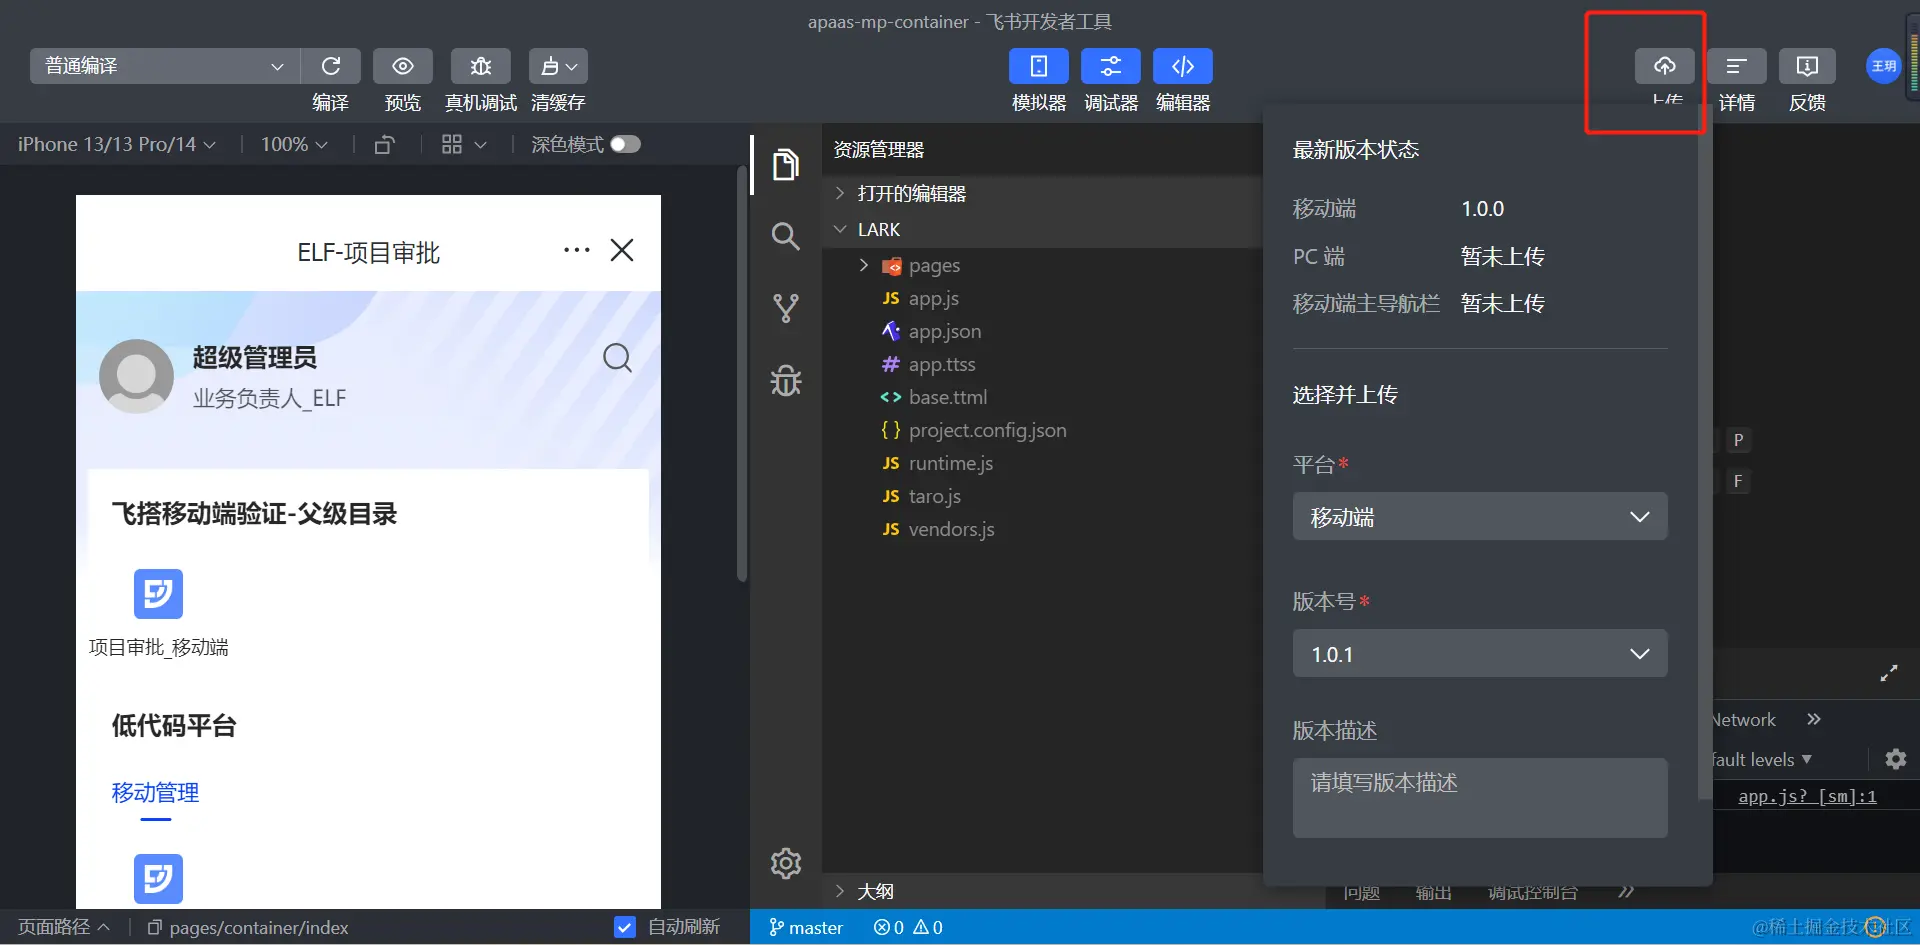This screenshot has height=945, width=1920.
Task: Click the app icon below 移动管理
Action: (158, 879)
